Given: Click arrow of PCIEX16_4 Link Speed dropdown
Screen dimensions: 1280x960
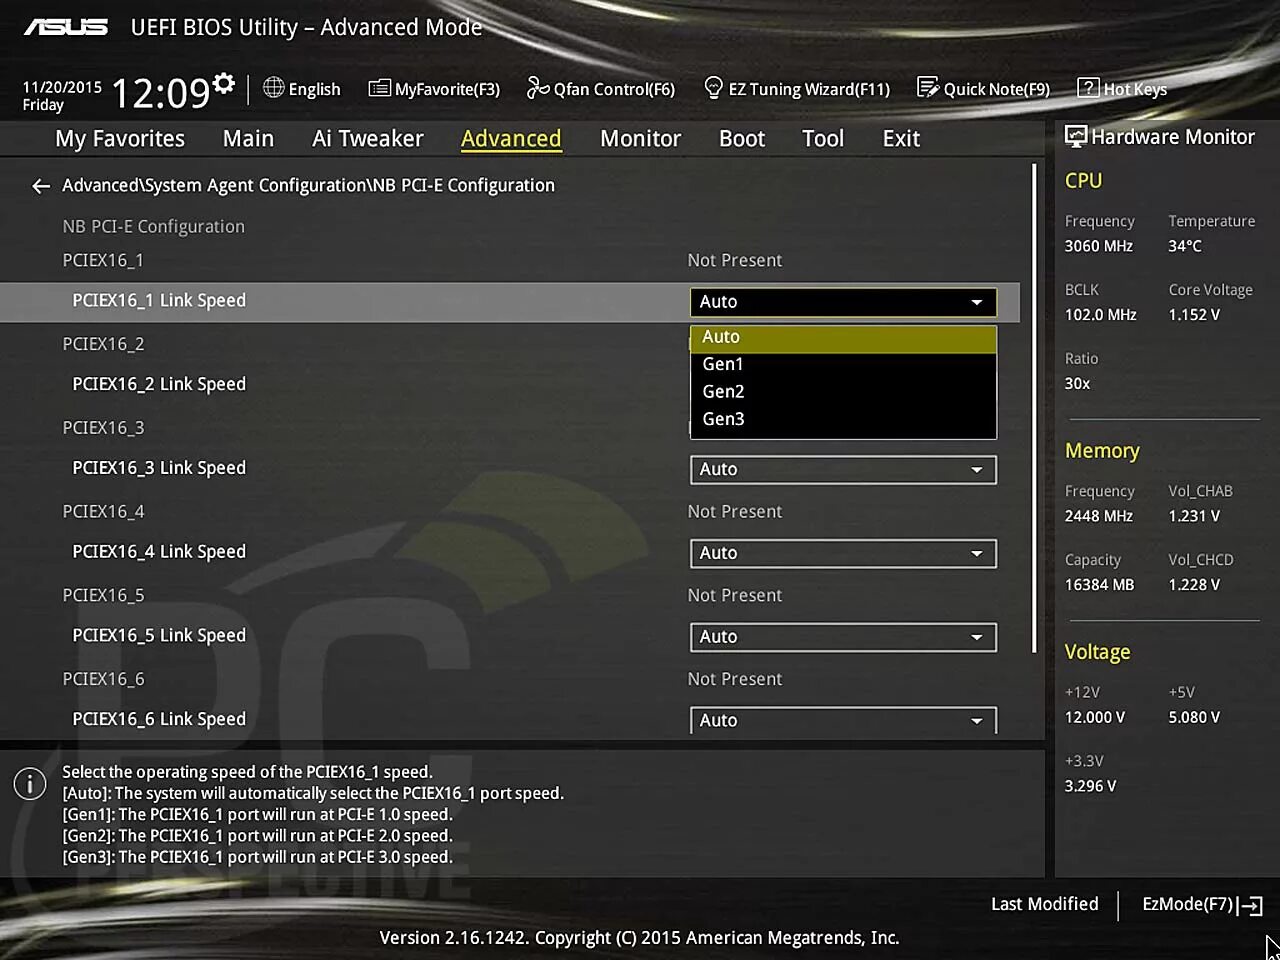Looking at the screenshot, I should coord(977,554).
